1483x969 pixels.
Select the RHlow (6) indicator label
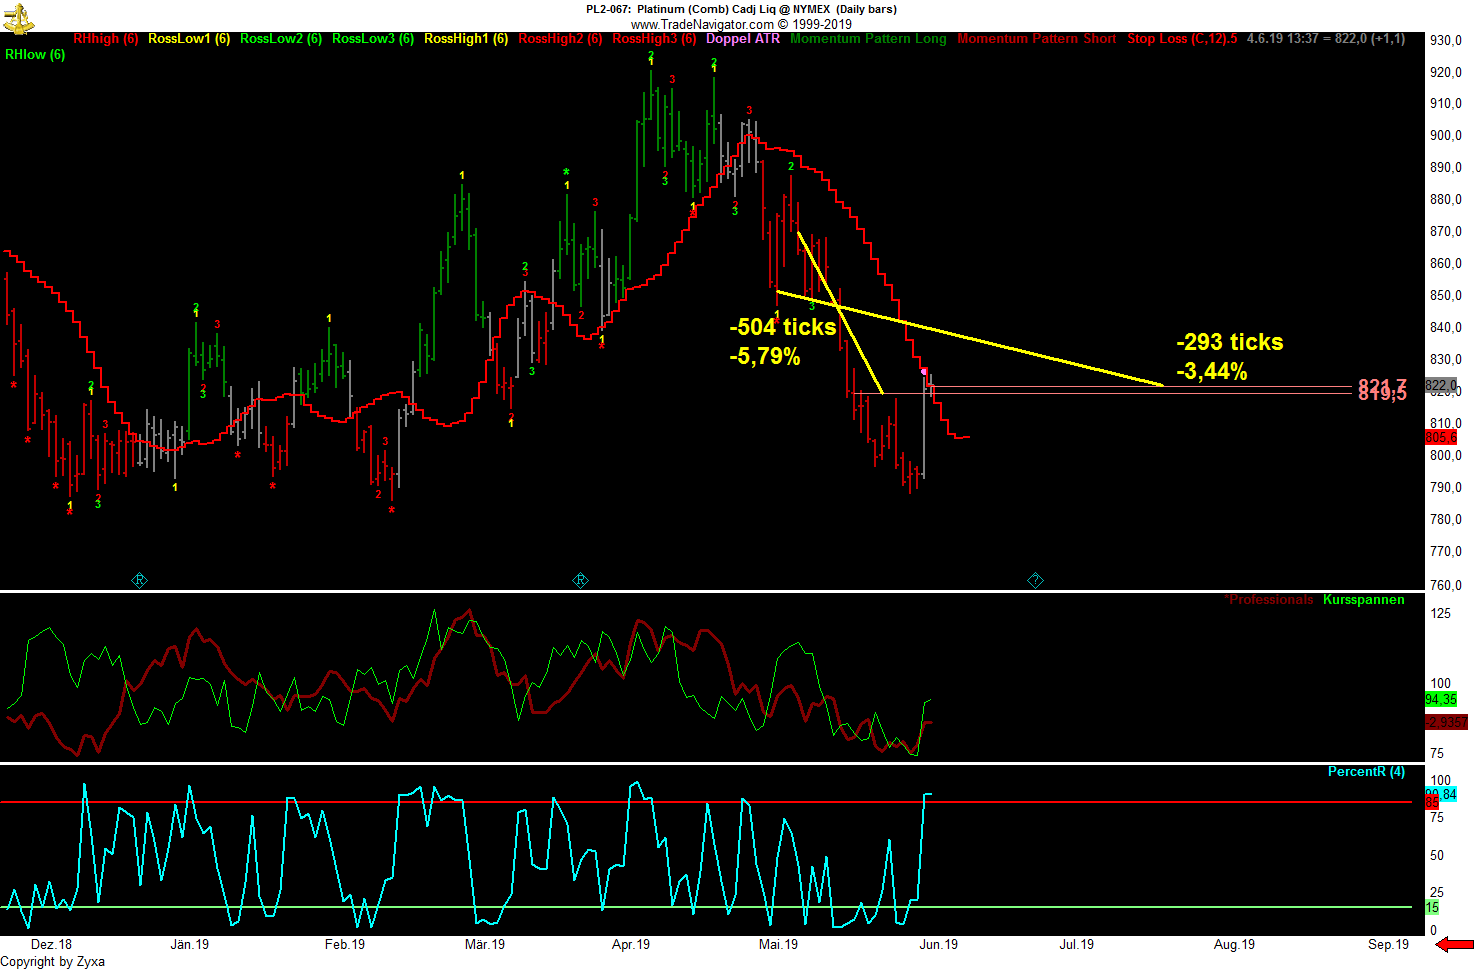[x=35, y=55]
